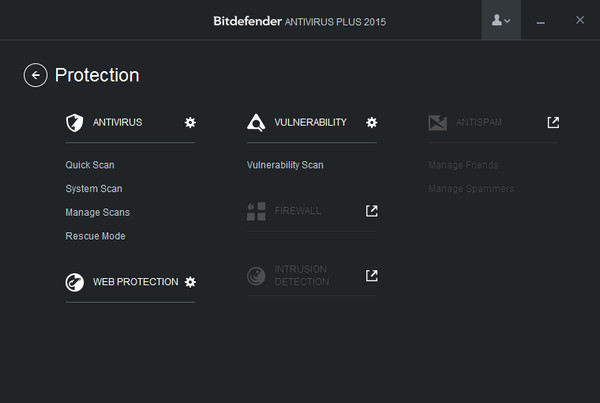Image resolution: width=600 pixels, height=403 pixels.
Task: Open Manage Friends list
Action: tap(463, 165)
